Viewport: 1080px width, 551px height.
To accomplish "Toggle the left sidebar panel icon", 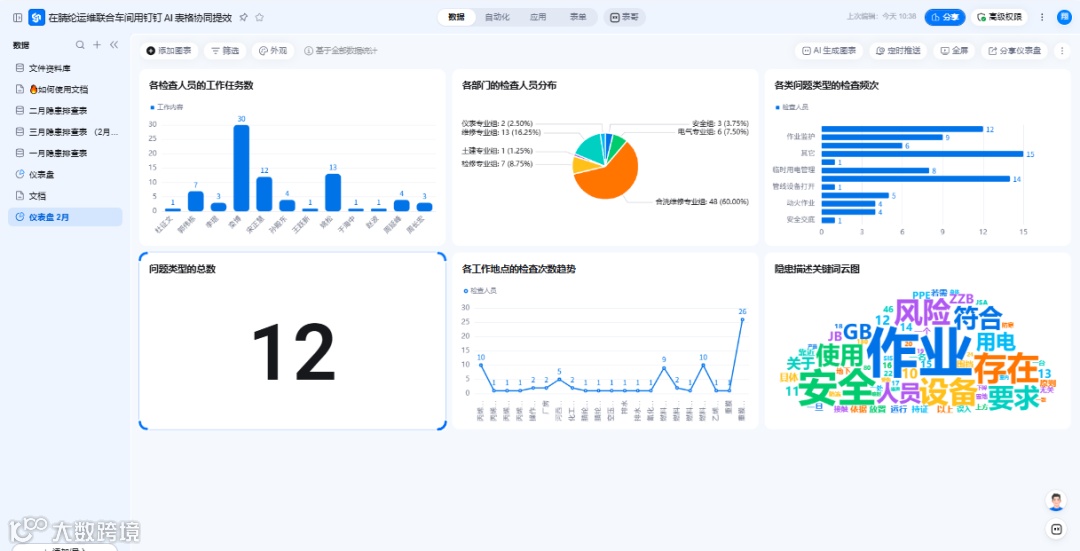I will (x=18, y=17).
